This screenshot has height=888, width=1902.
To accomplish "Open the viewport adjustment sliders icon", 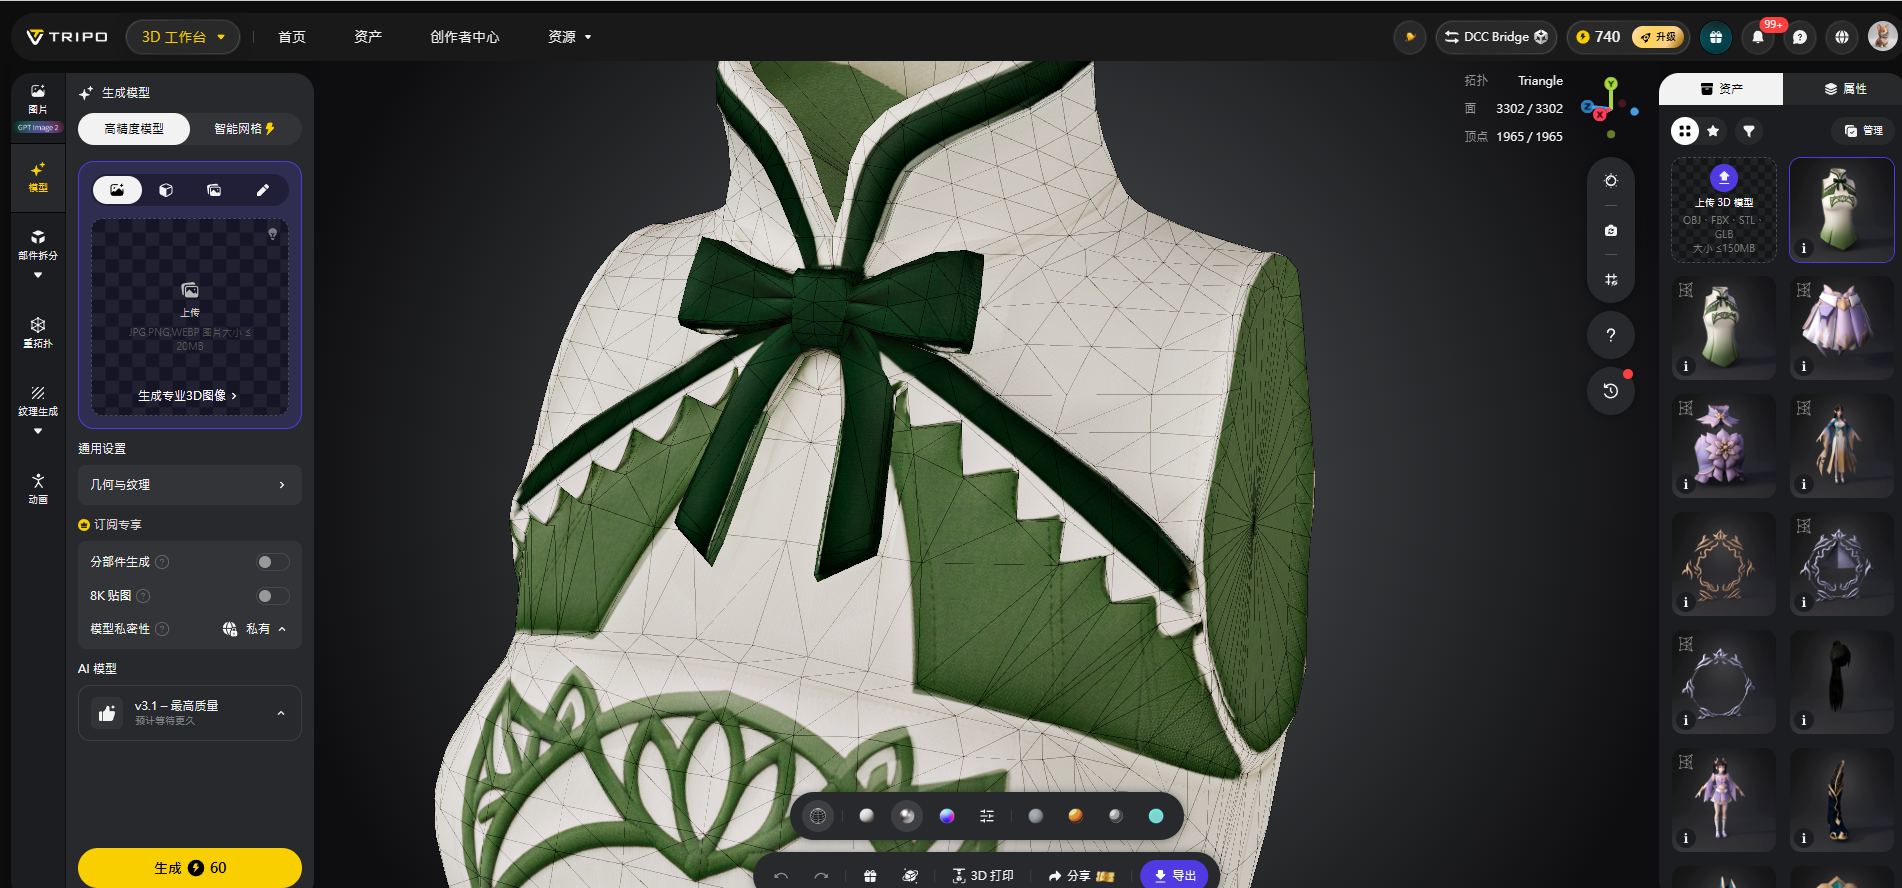I will [x=987, y=816].
